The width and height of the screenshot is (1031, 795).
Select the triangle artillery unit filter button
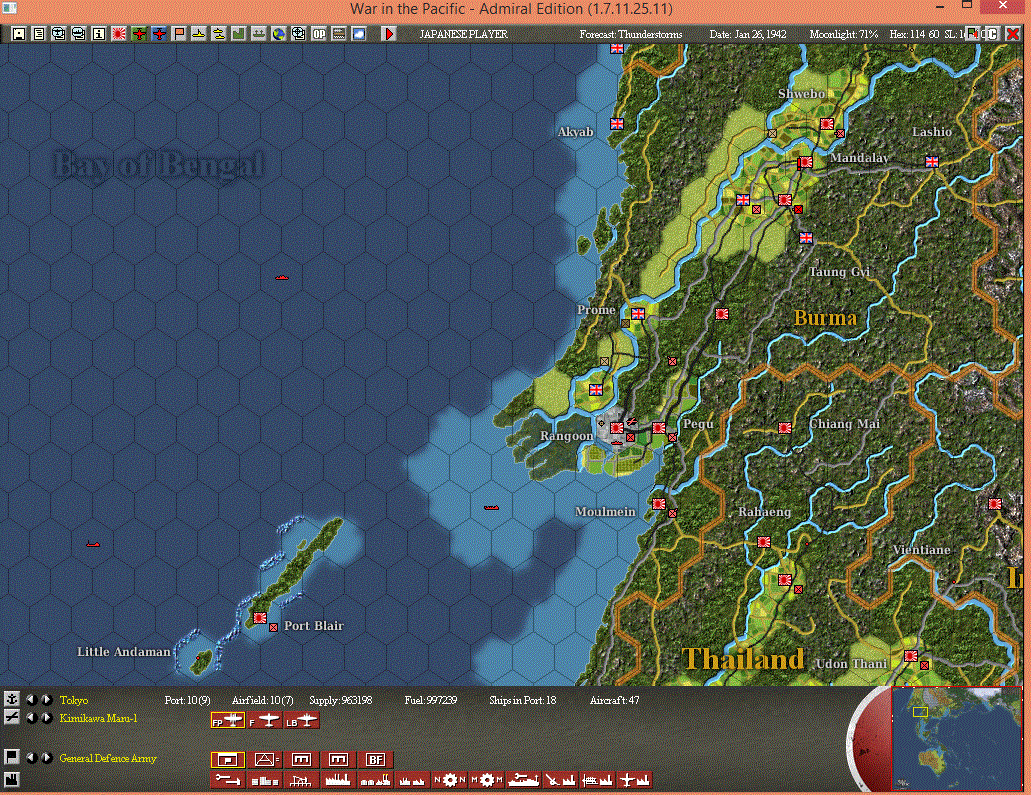point(264,759)
